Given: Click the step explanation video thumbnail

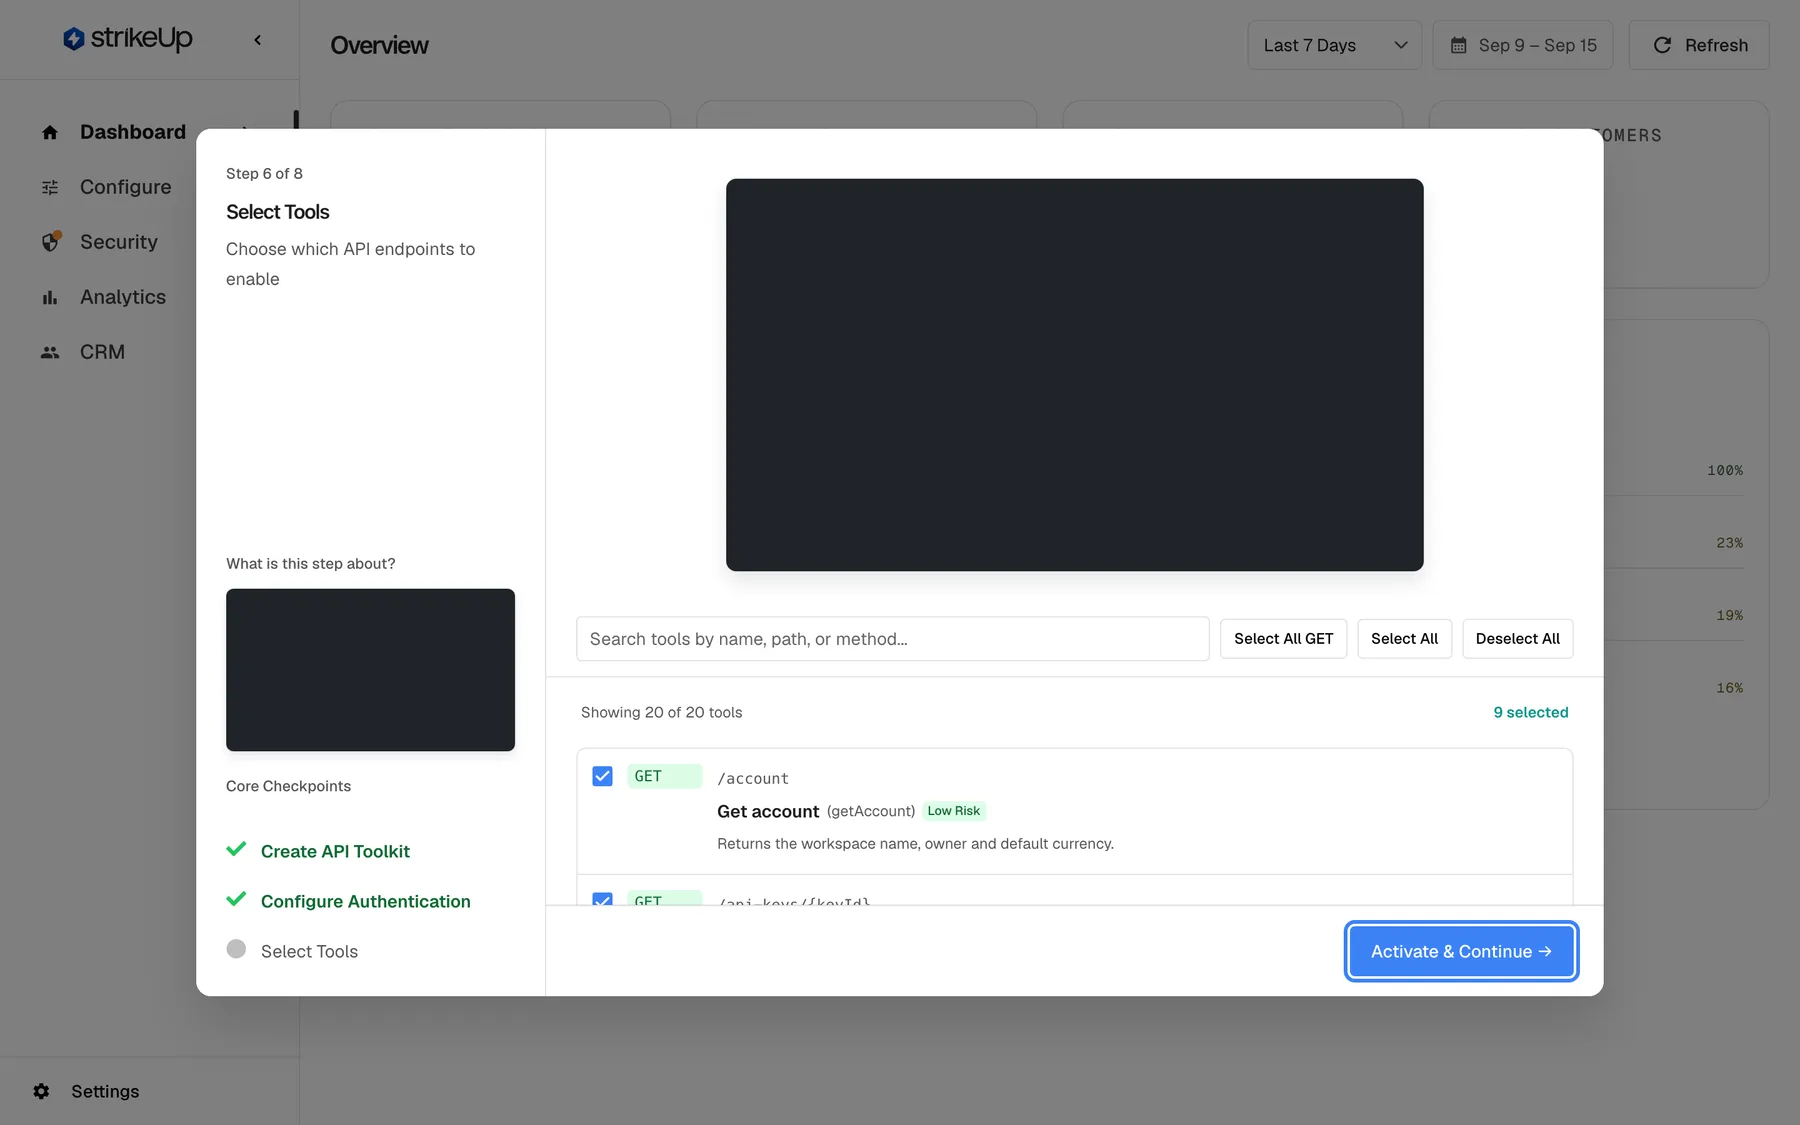Looking at the screenshot, I should [x=370, y=670].
